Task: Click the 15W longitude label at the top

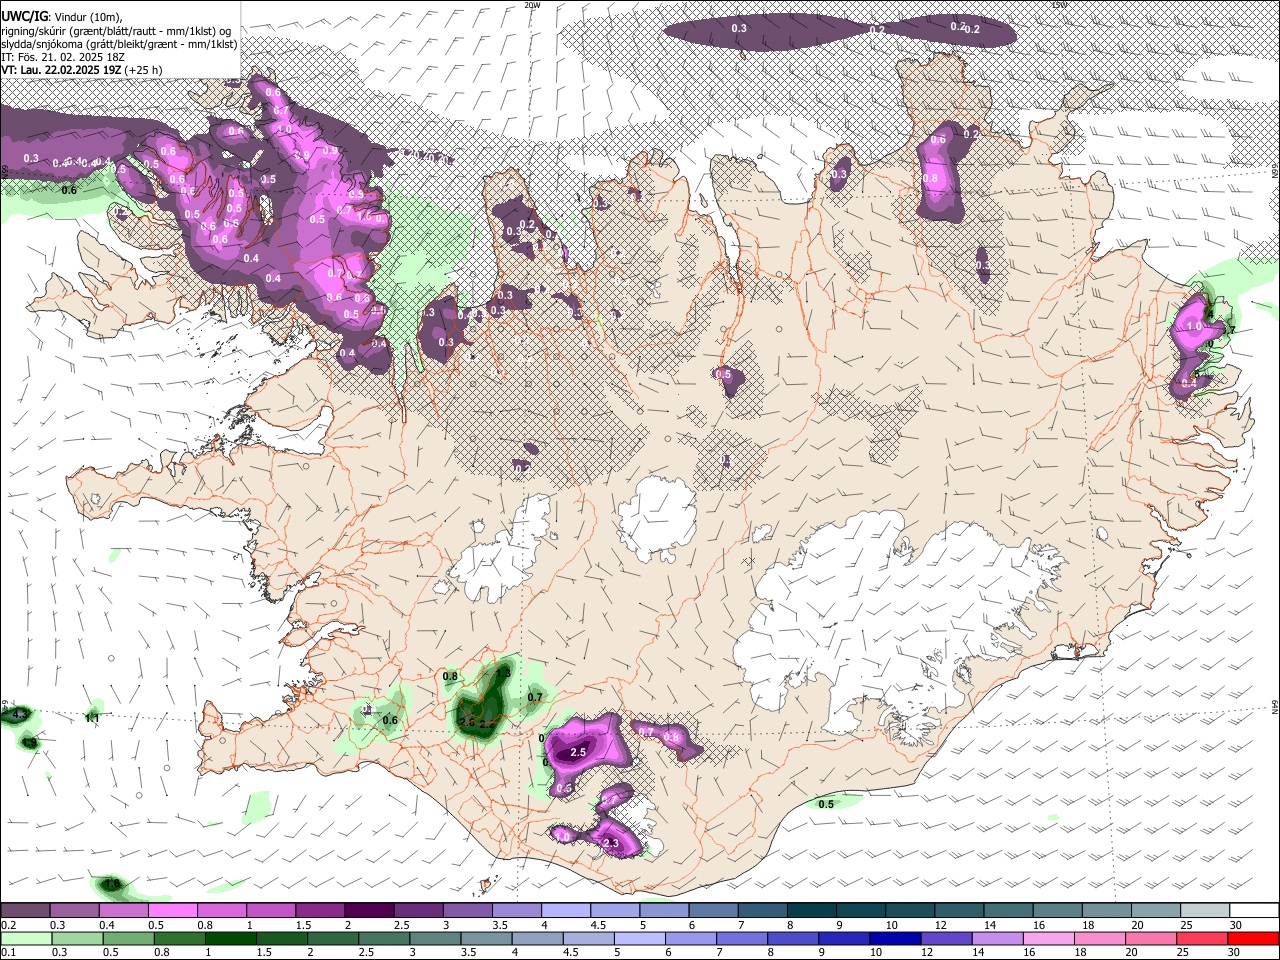Action: pyautogui.click(x=1060, y=5)
